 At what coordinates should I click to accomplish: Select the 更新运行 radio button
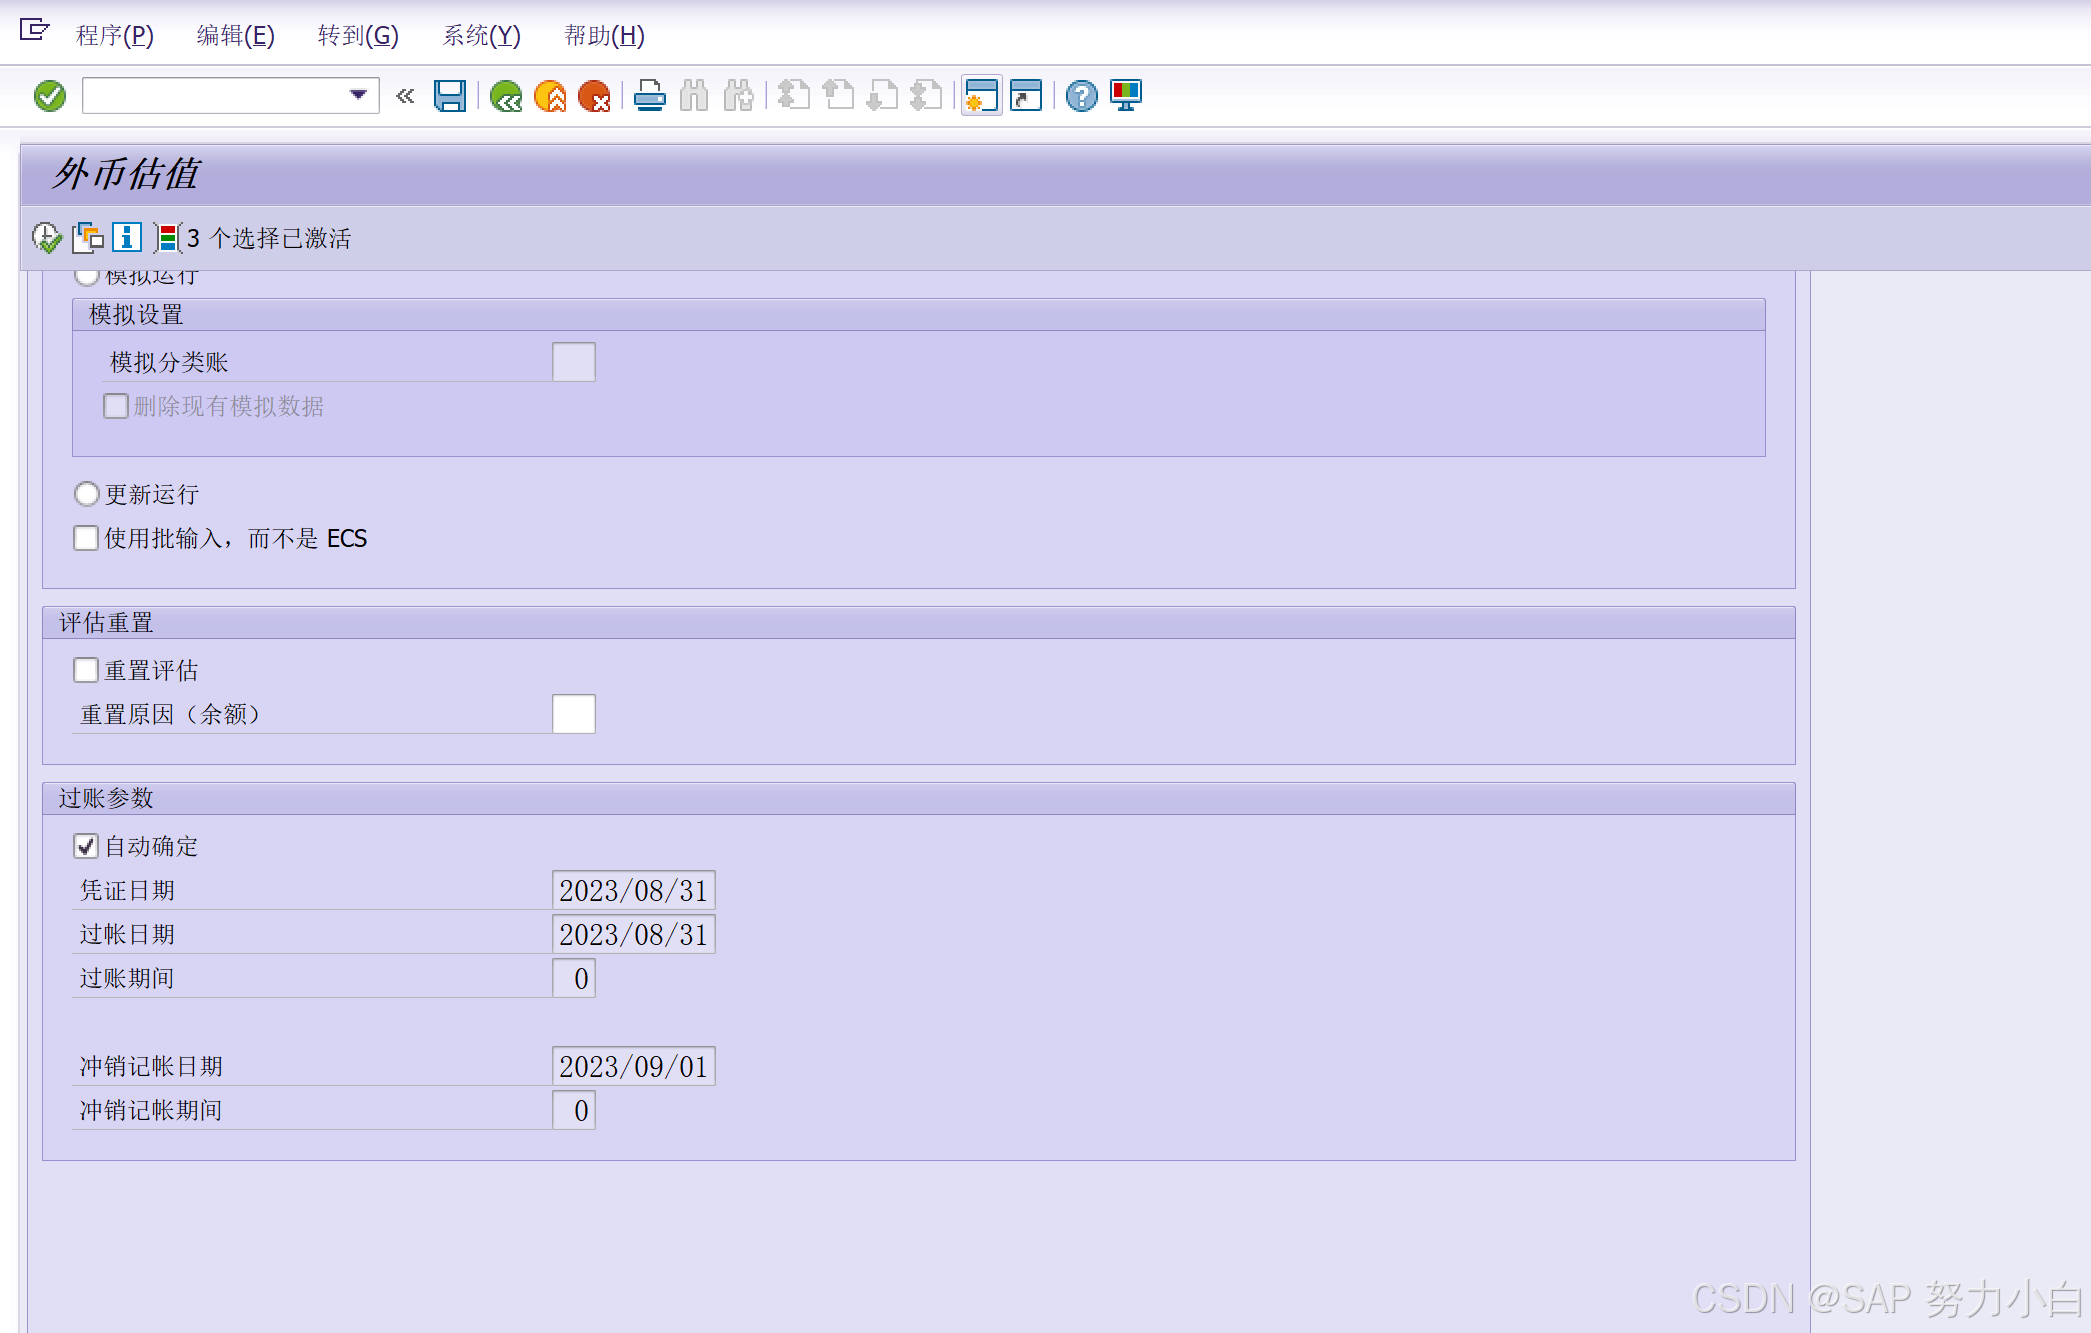tap(87, 494)
